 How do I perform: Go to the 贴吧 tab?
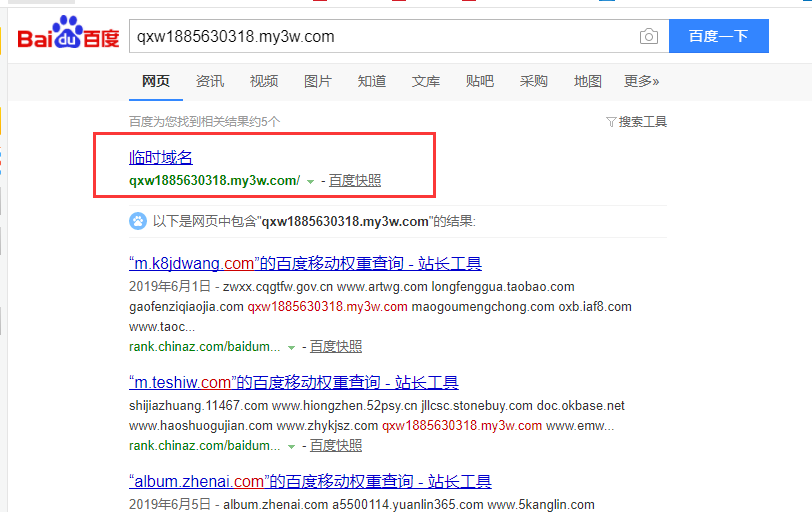click(480, 81)
